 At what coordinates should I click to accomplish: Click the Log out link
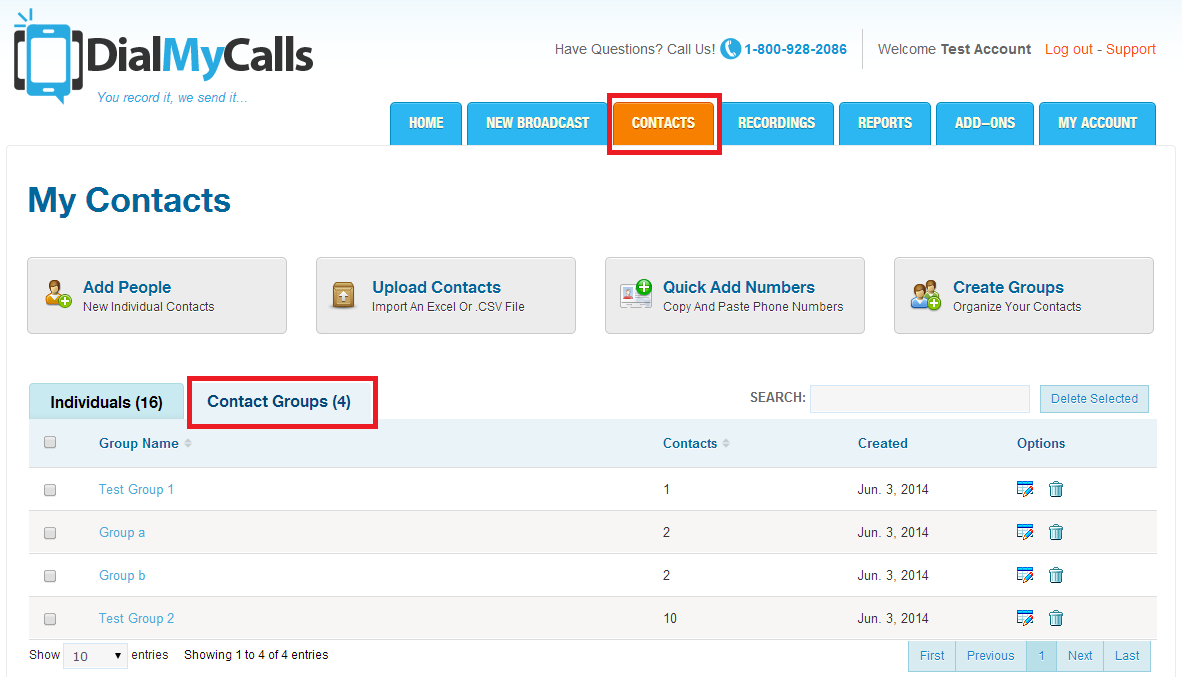click(x=1068, y=49)
